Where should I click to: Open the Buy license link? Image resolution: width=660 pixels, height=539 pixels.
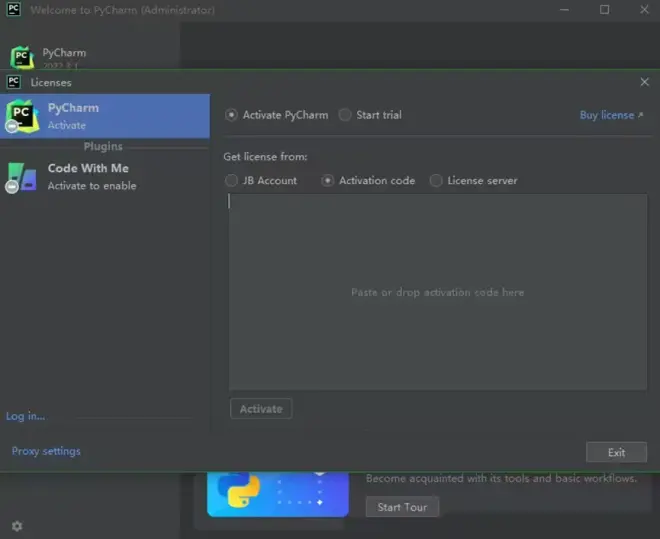pyautogui.click(x=611, y=115)
